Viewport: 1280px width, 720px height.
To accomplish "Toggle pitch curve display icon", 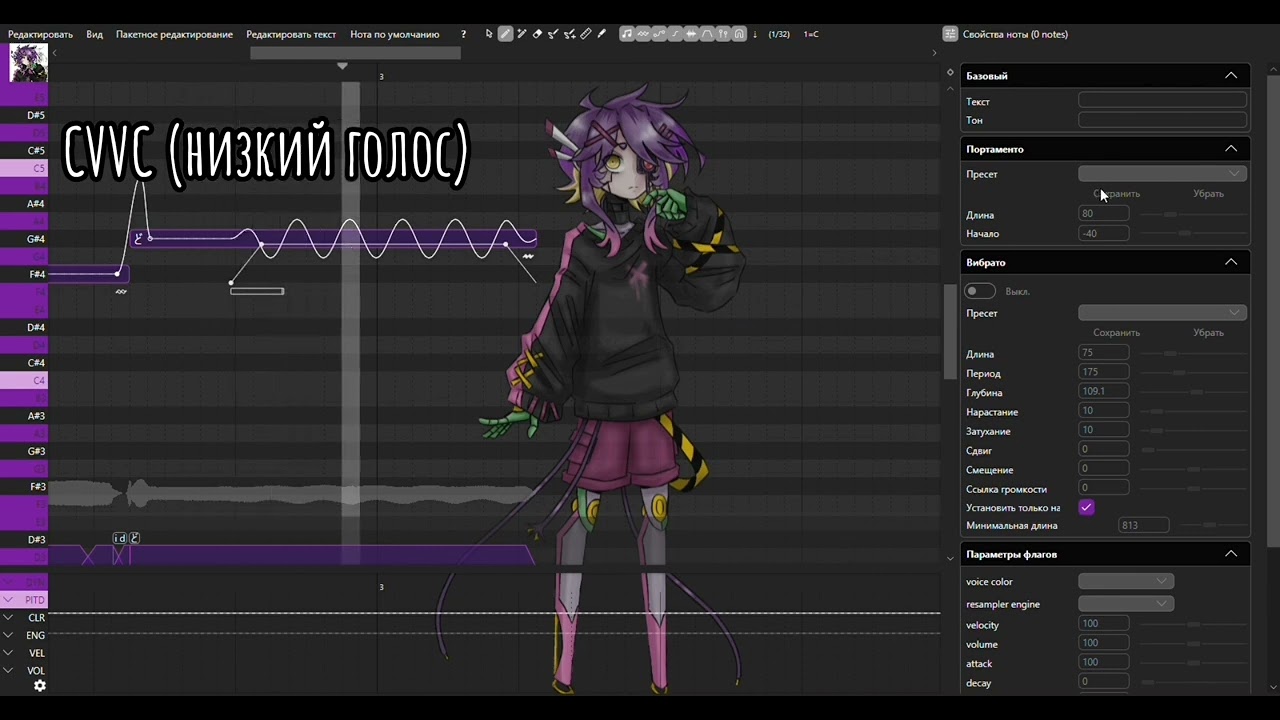I will (x=659, y=34).
